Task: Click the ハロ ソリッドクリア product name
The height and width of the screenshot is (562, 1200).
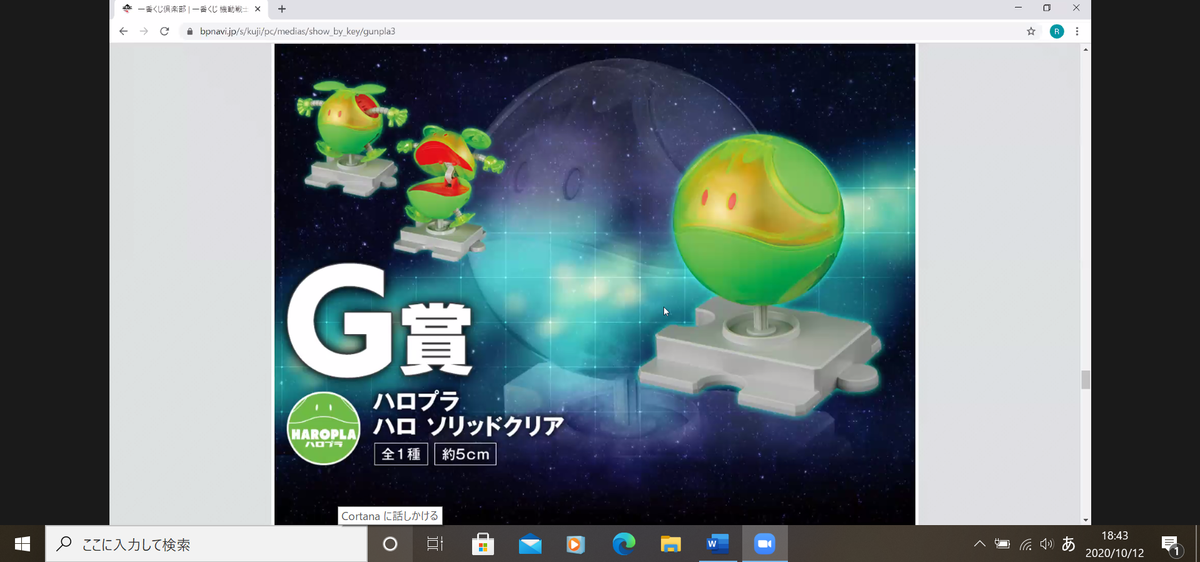Action: [x=468, y=426]
